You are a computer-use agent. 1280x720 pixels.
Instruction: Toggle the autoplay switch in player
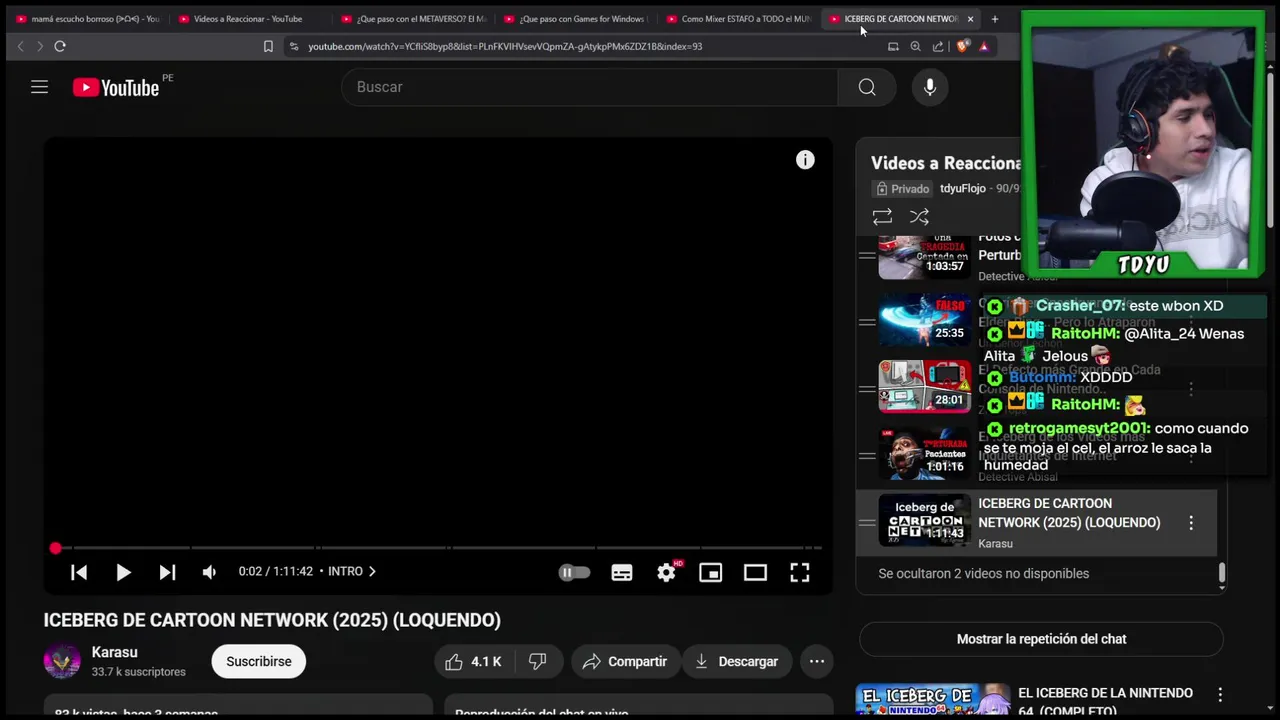pos(574,572)
